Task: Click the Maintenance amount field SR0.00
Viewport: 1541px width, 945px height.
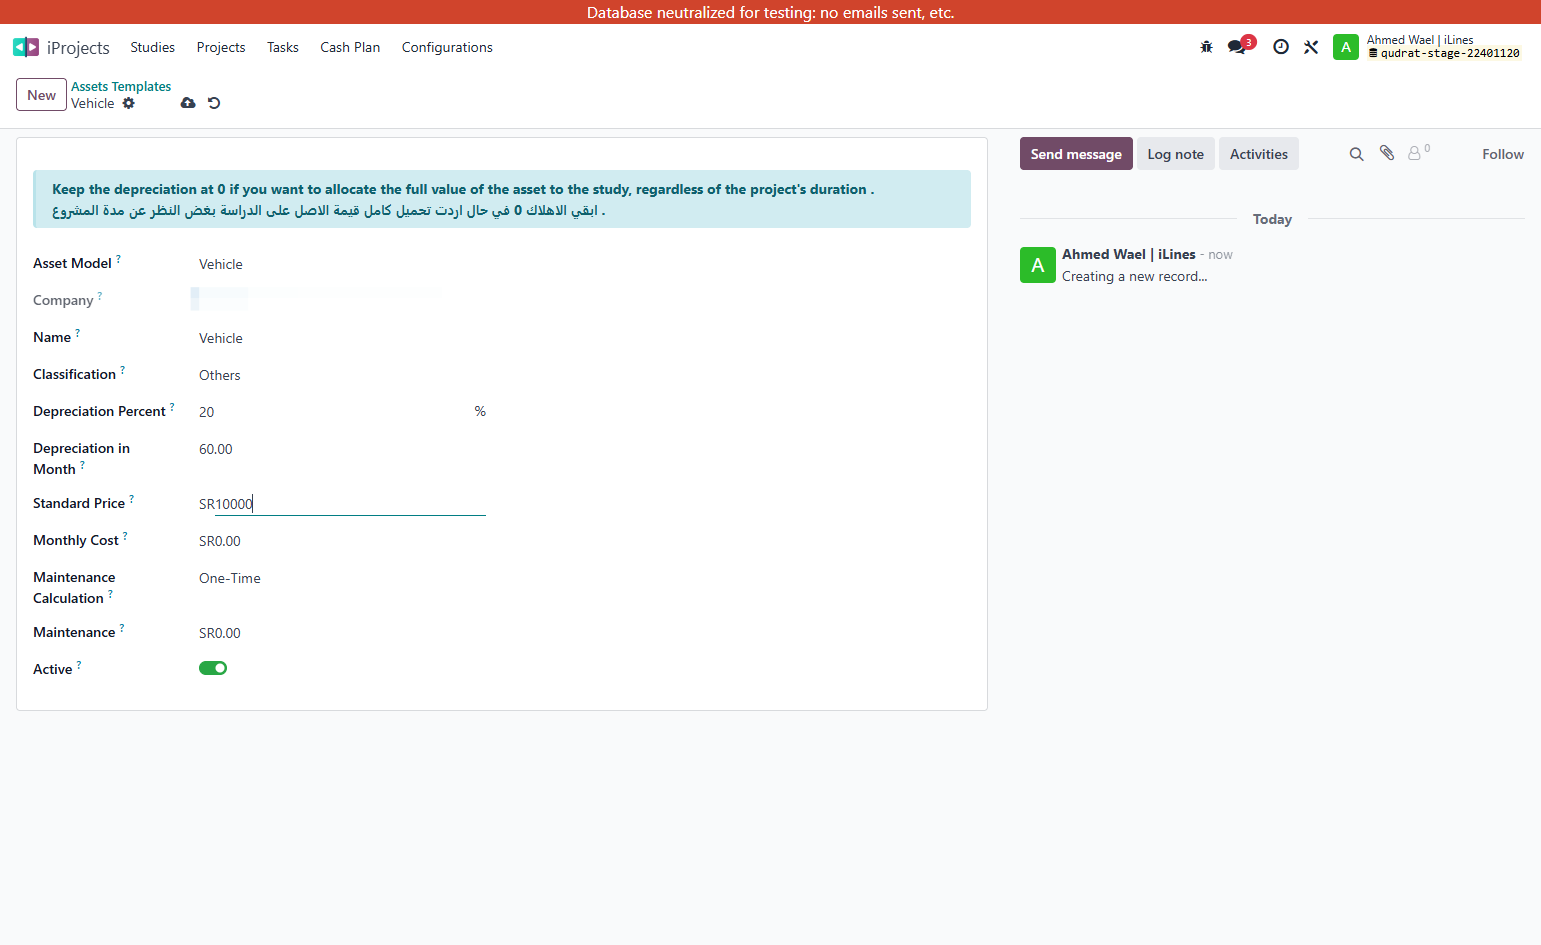Action: pyautogui.click(x=342, y=633)
